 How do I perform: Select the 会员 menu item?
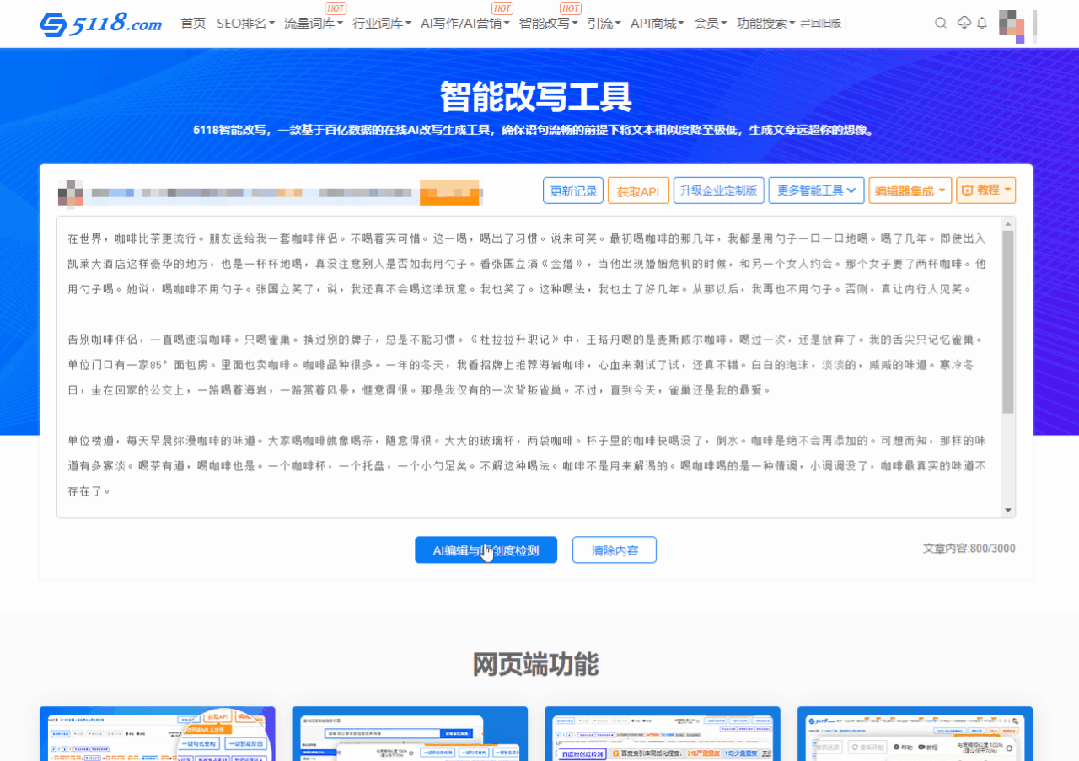pyautogui.click(x=709, y=22)
